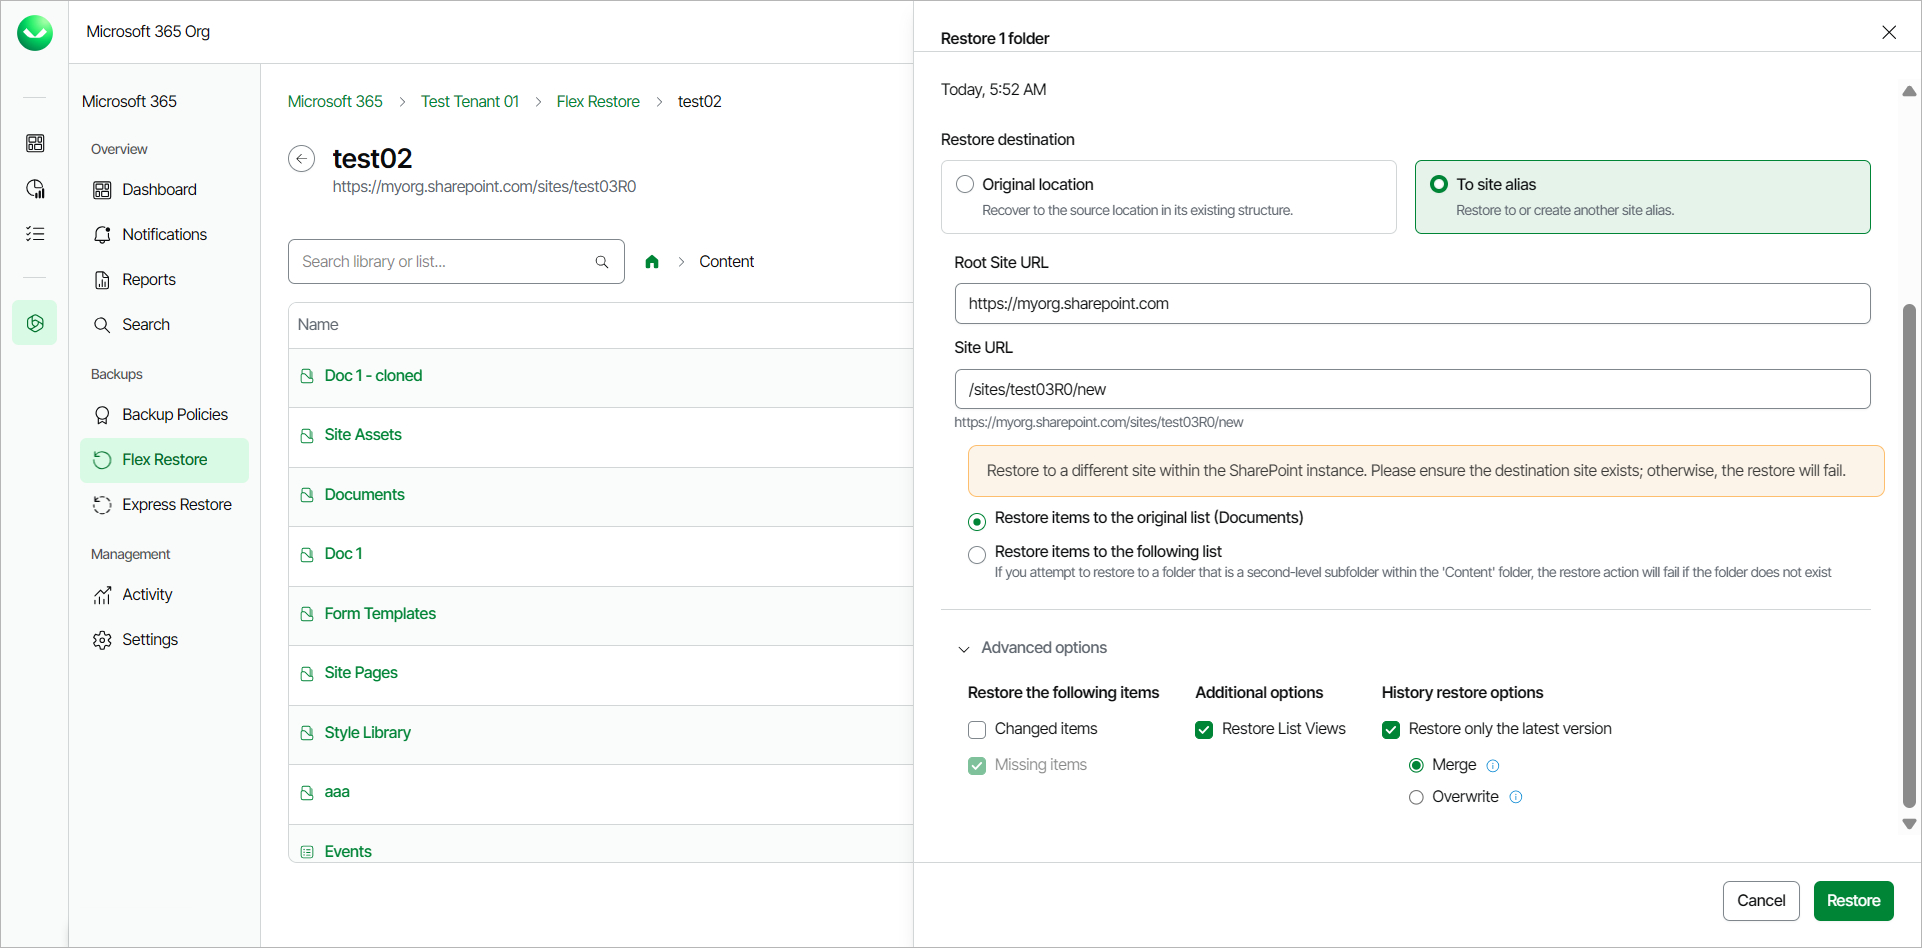Collapse the Advanced options section
Viewport: 1922px width, 948px height.
964,649
